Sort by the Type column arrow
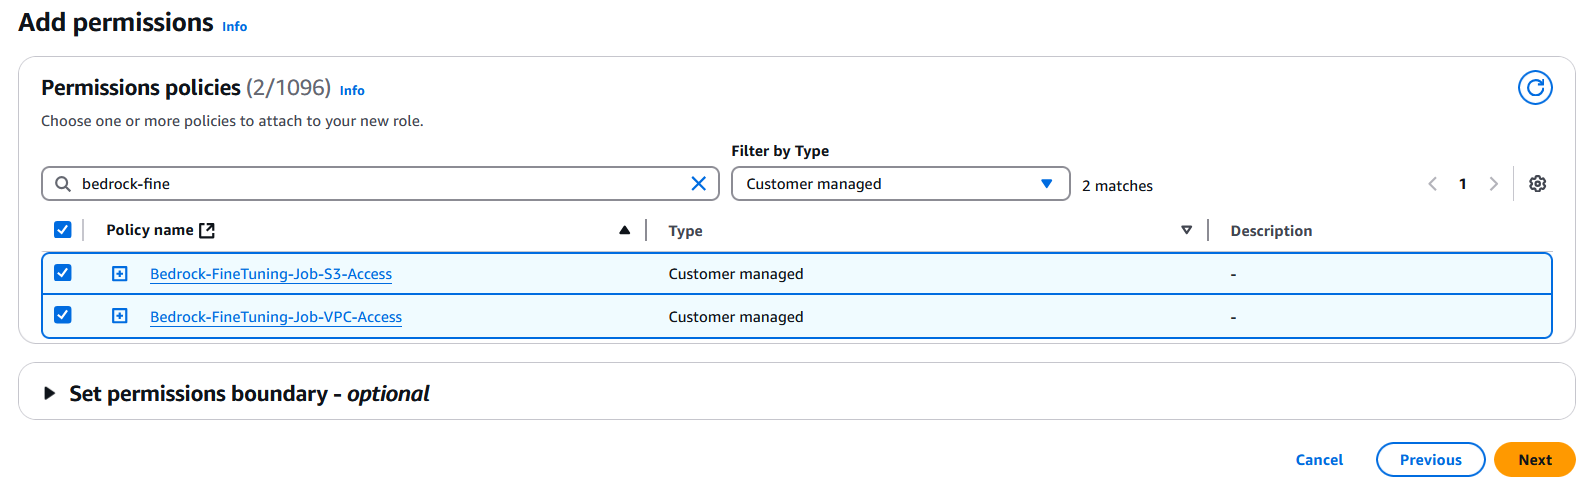Viewport: 1585px width, 485px height. 1186,230
